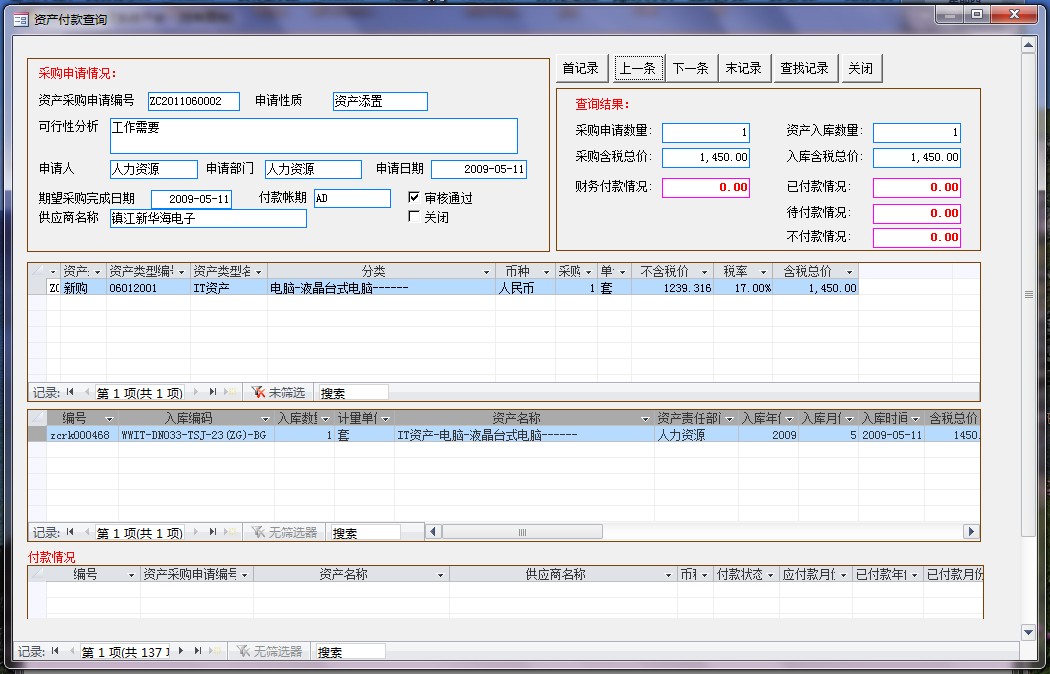The height and width of the screenshot is (674, 1050).
Task: Click 申请日期 field 2009-05-11
Action: coord(479,169)
